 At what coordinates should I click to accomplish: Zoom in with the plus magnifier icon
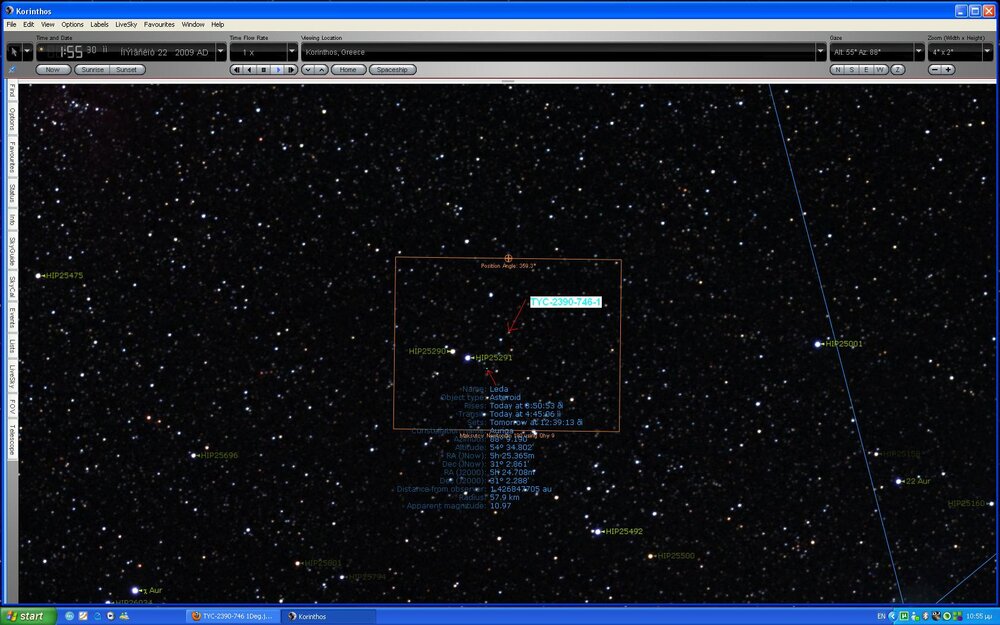pyautogui.click(x=948, y=69)
